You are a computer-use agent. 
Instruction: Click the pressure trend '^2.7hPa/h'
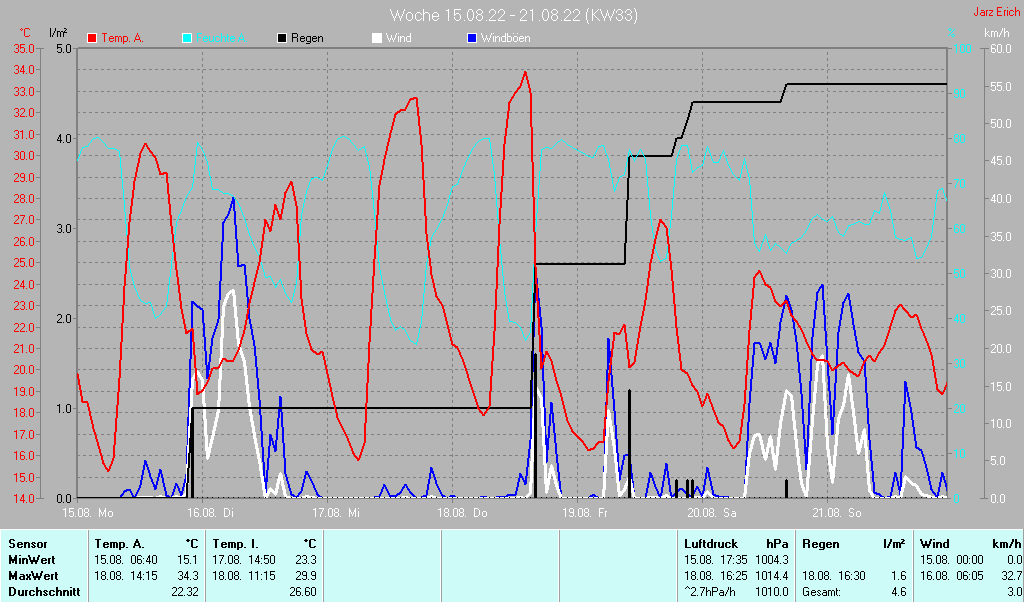click(709, 592)
